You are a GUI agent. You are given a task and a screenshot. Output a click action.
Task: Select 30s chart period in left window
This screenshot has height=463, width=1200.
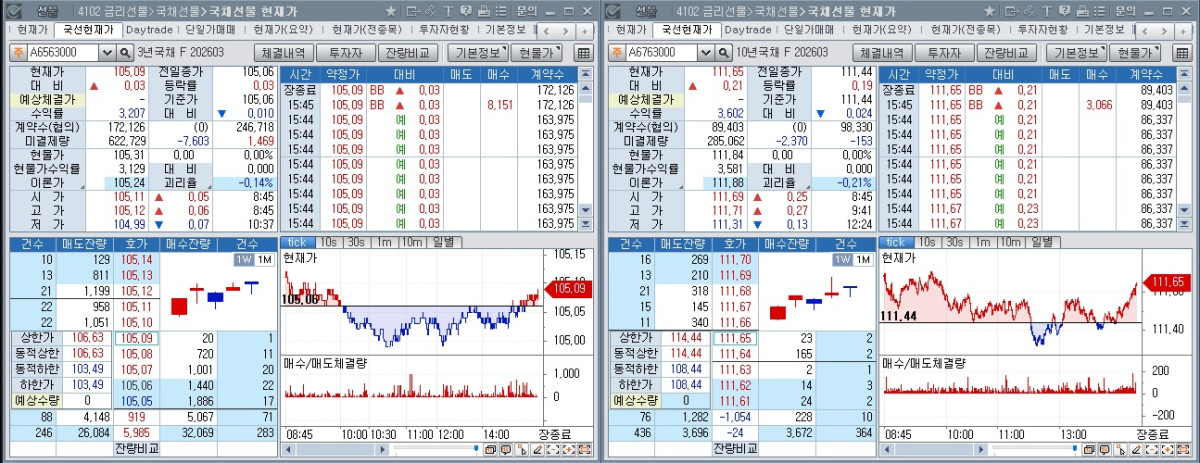[x=355, y=242]
